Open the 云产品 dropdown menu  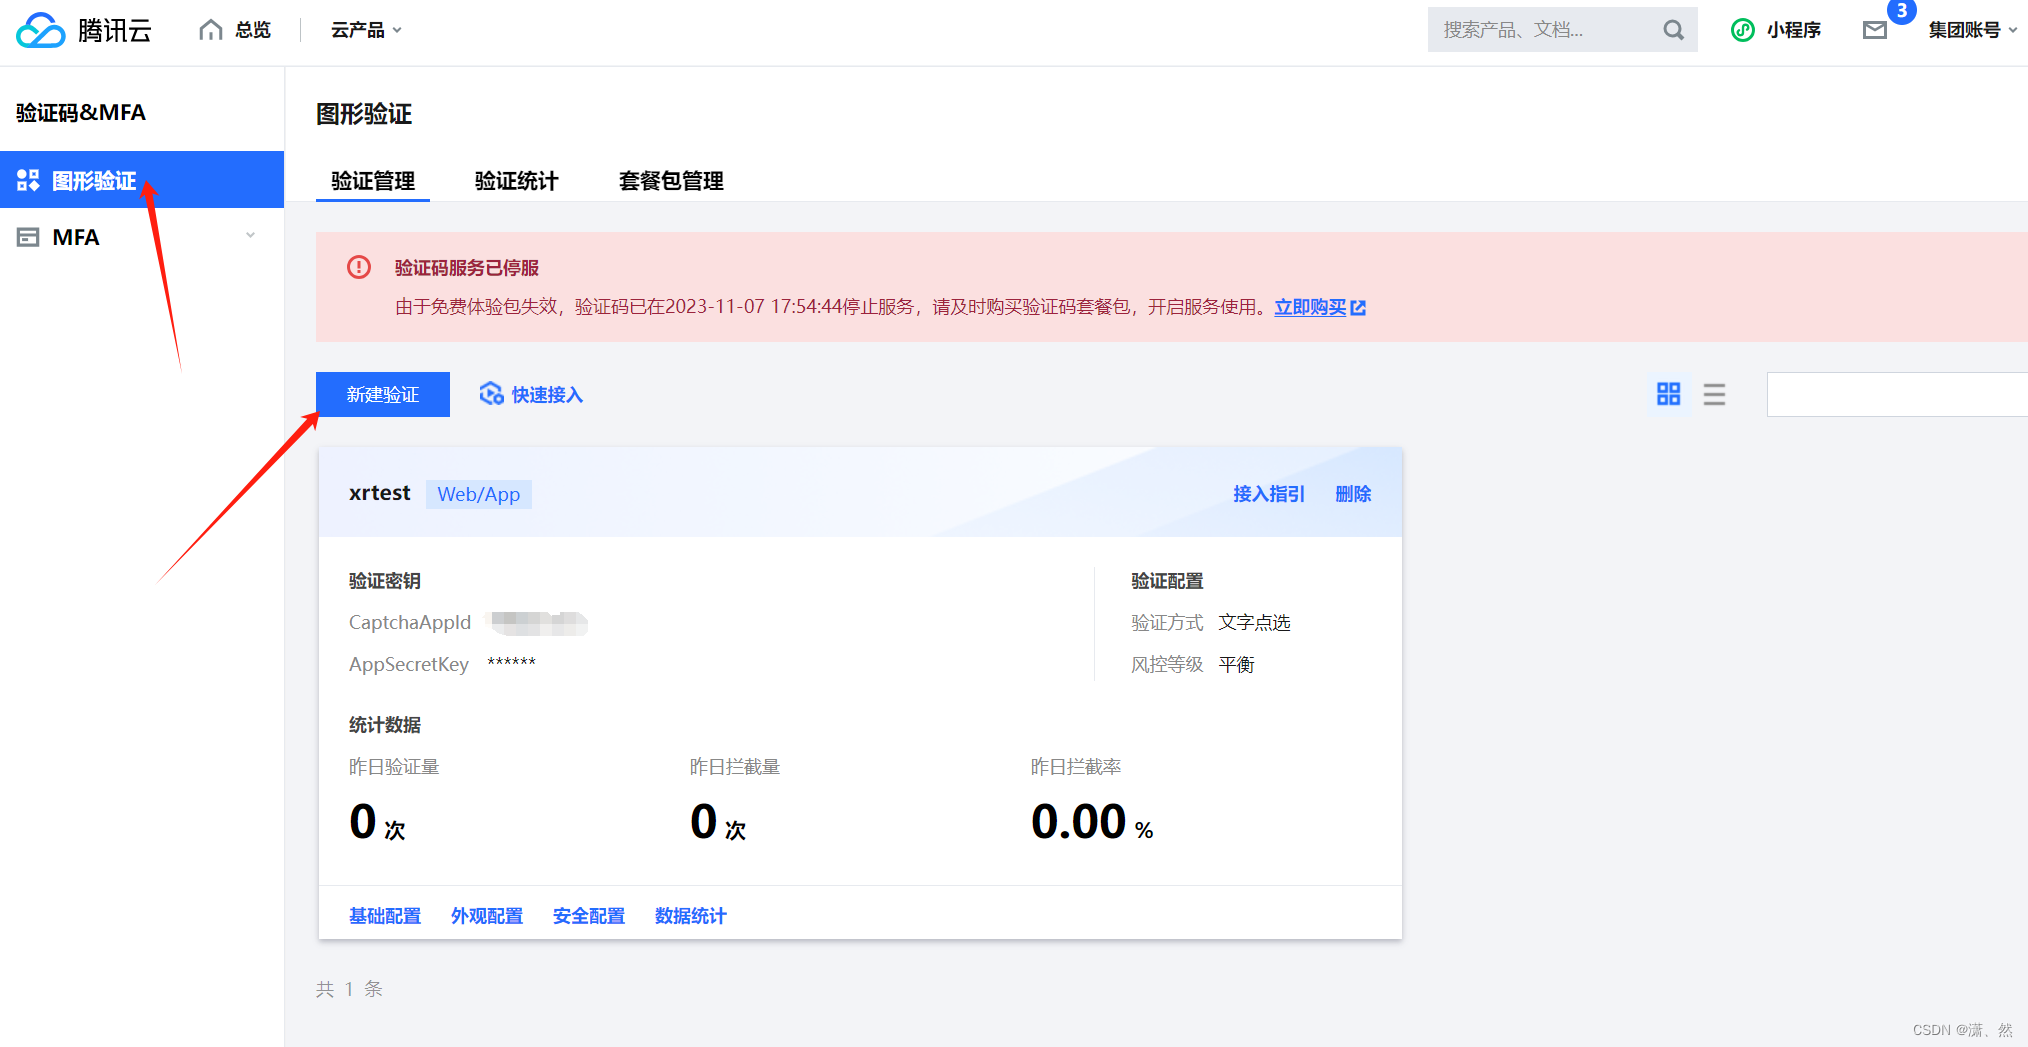click(x=364, y=29)
